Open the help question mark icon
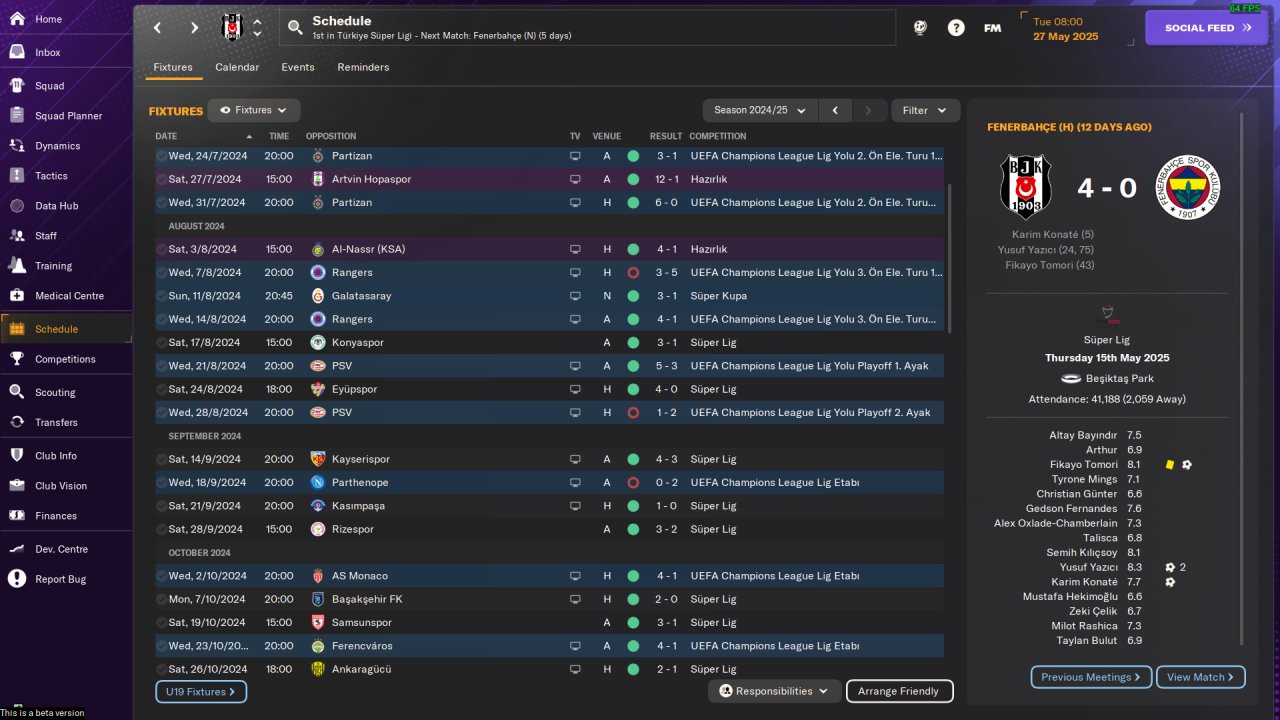 [x=956, y=28]
